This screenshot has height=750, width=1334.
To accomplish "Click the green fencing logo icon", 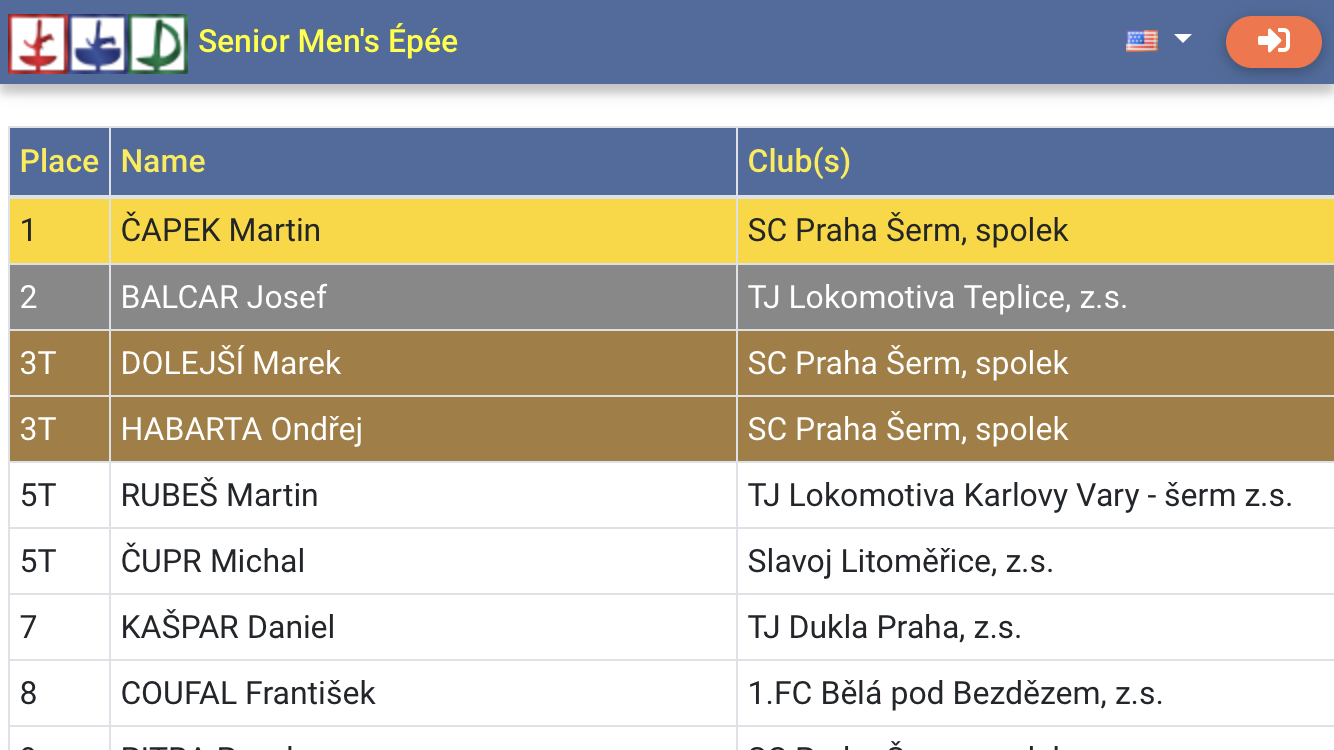I will [x=158, y=44].
